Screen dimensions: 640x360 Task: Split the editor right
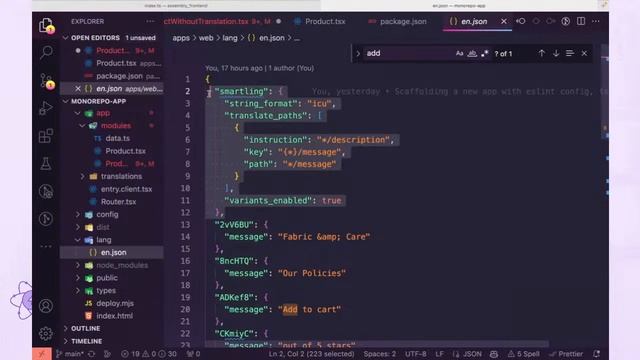[581, 21]
